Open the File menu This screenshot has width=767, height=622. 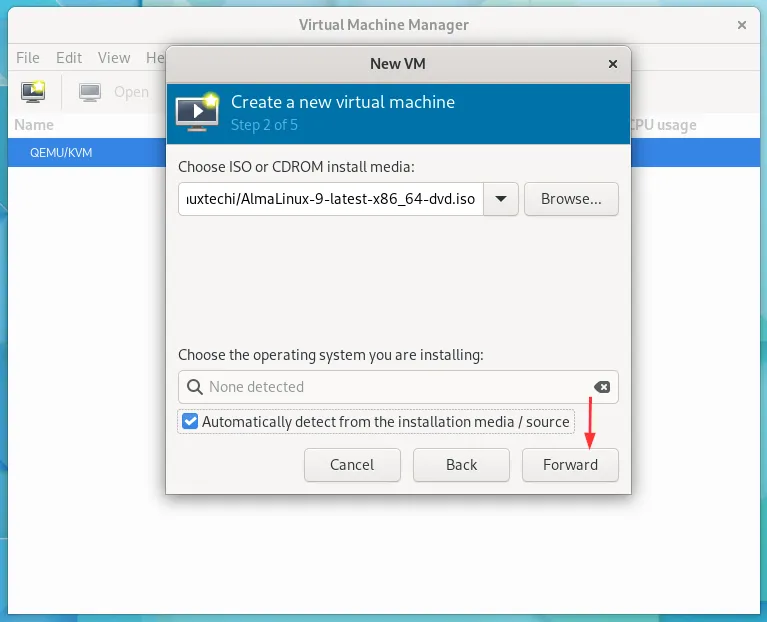coord(27,58)
